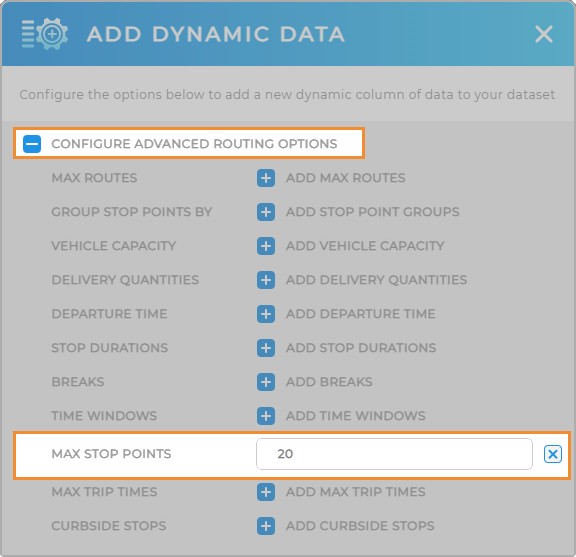Remove the Max Stop Points value

point(553,454)
